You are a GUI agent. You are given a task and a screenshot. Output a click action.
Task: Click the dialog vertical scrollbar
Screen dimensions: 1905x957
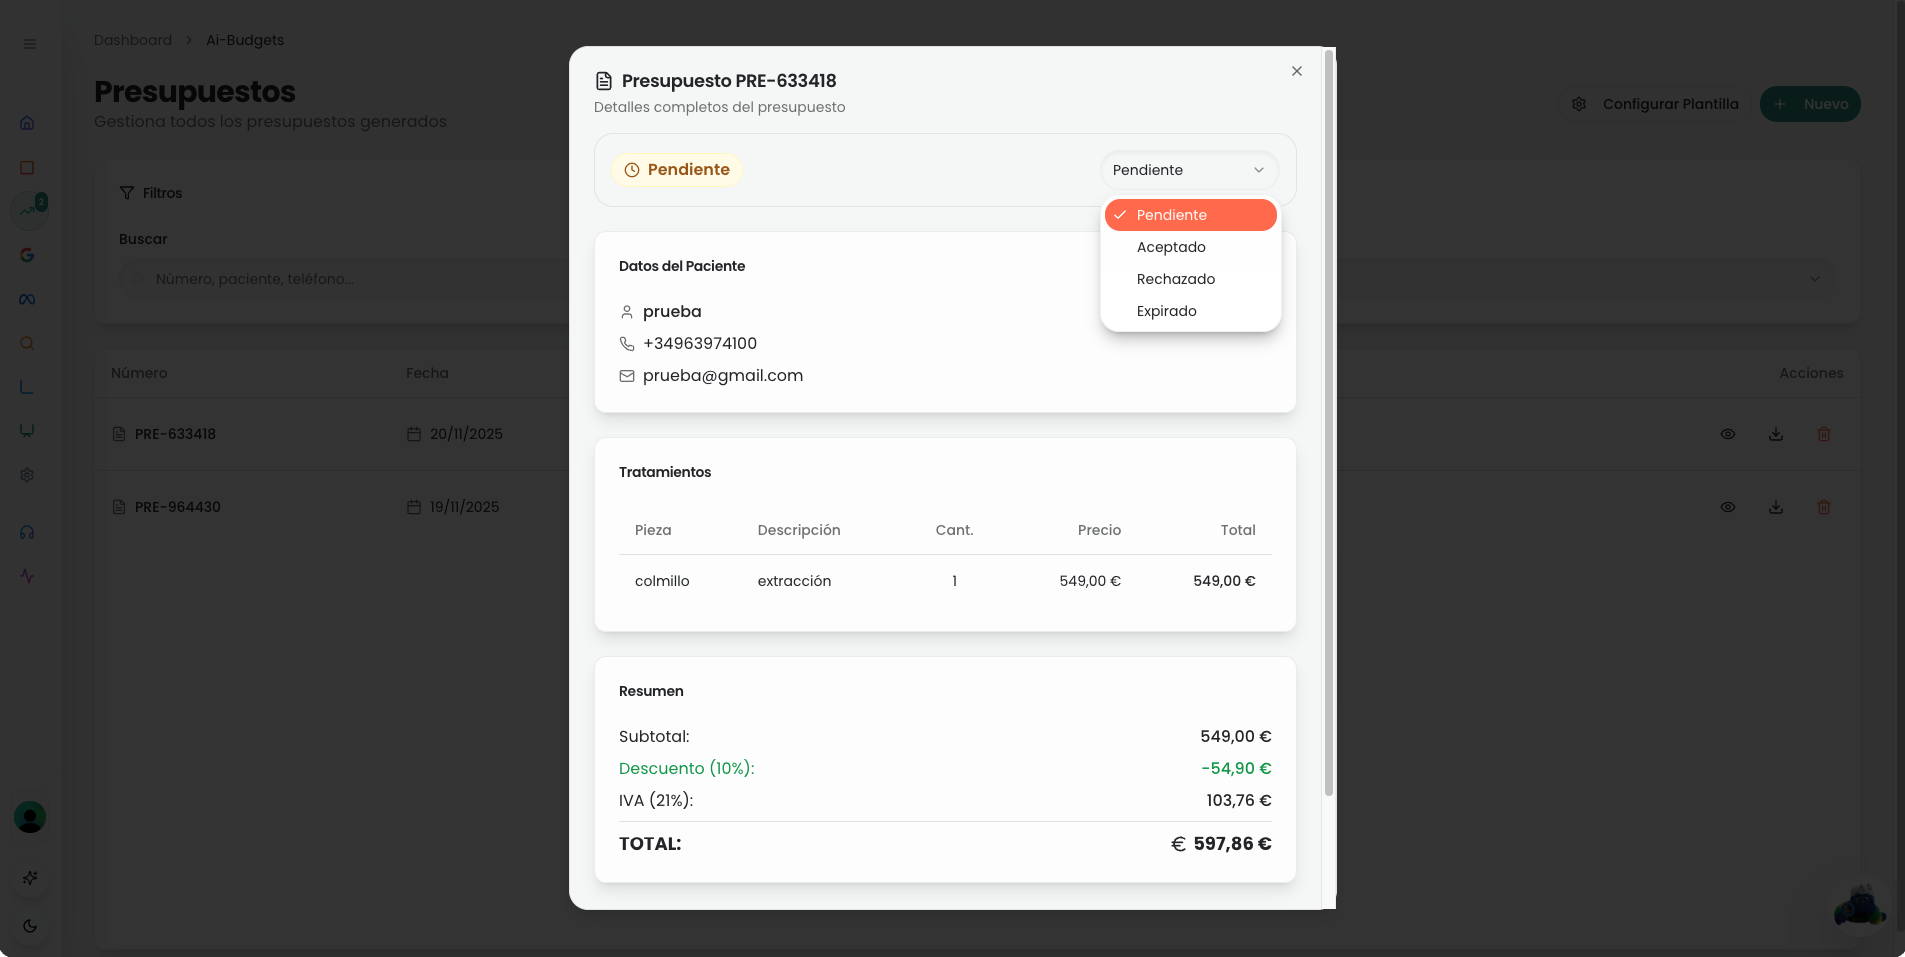point(1328,425)
